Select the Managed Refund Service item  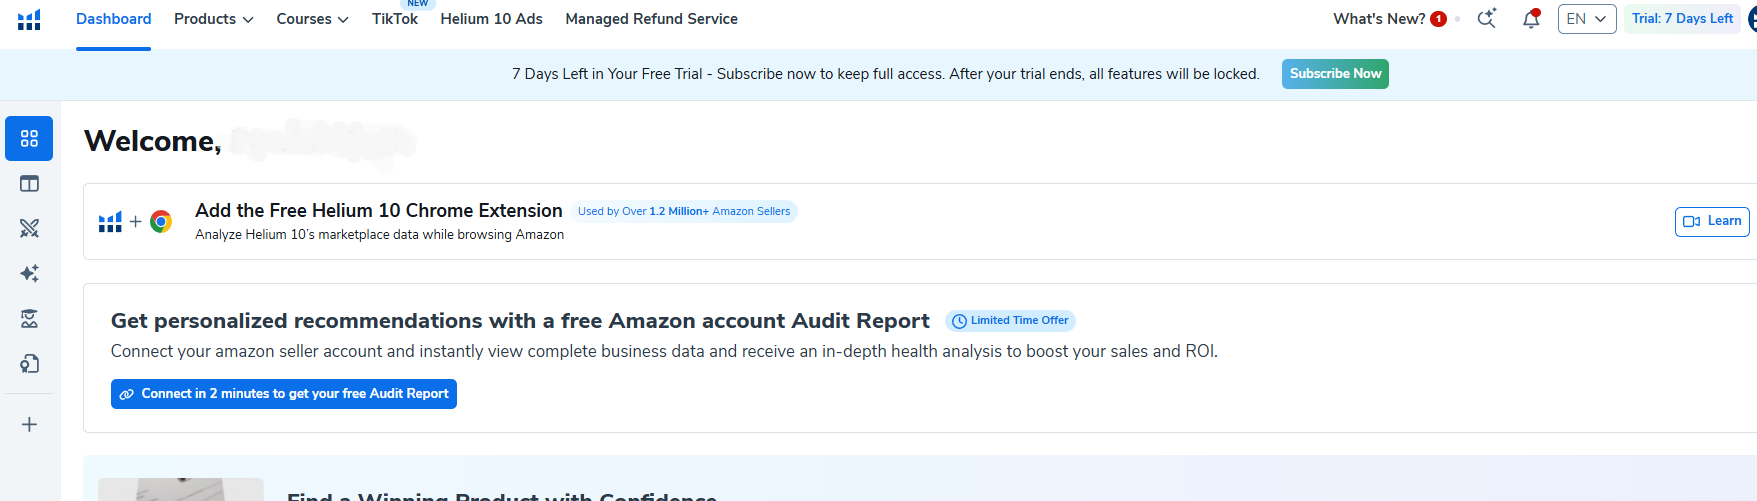(x=651, y=19)
